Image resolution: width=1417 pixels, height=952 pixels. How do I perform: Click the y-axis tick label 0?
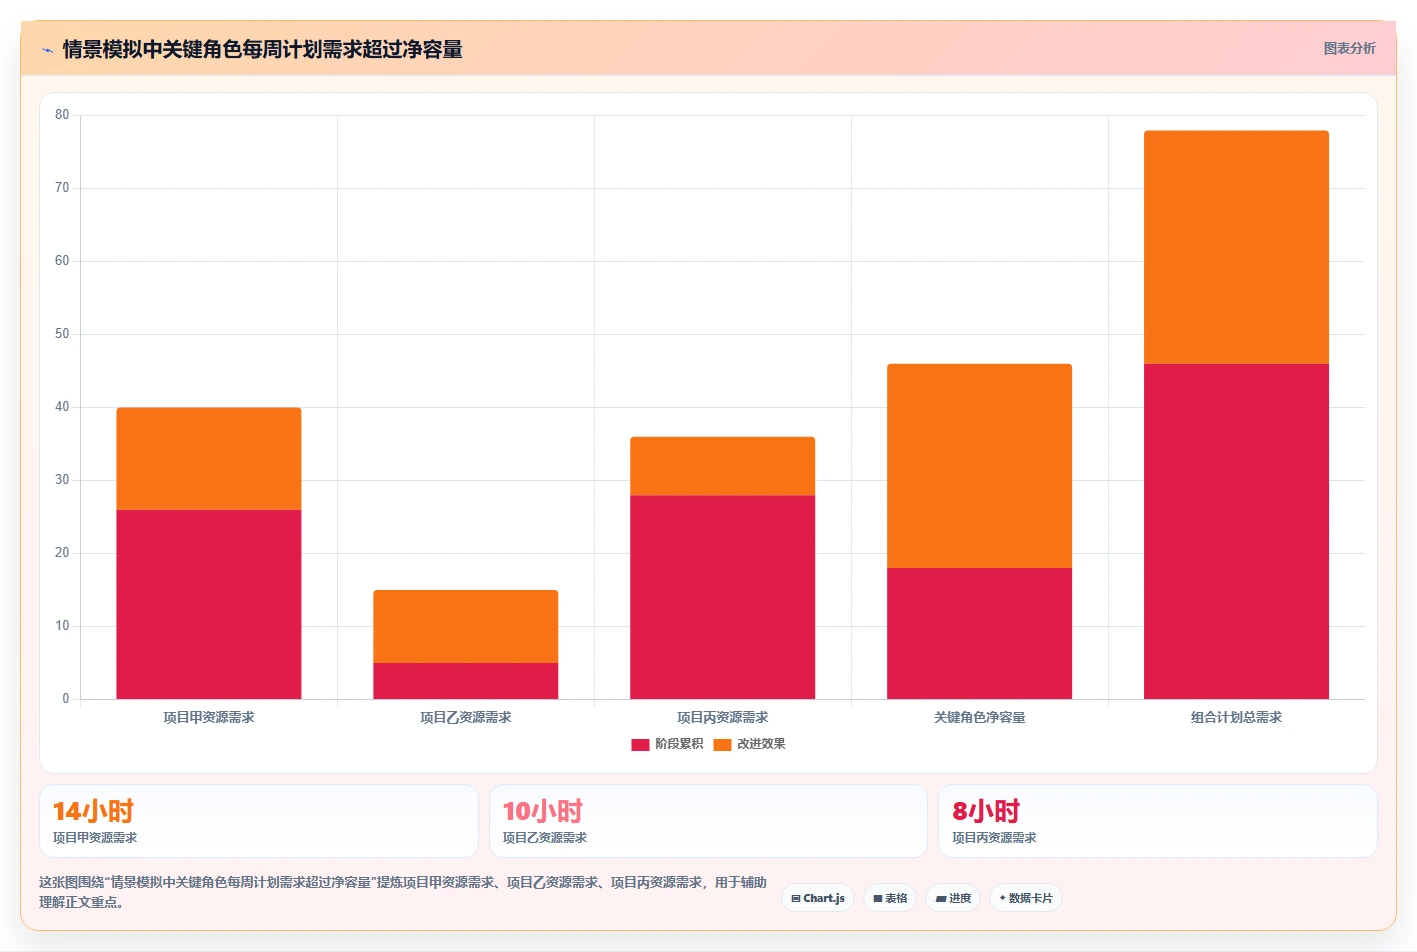tap(66, 699)
